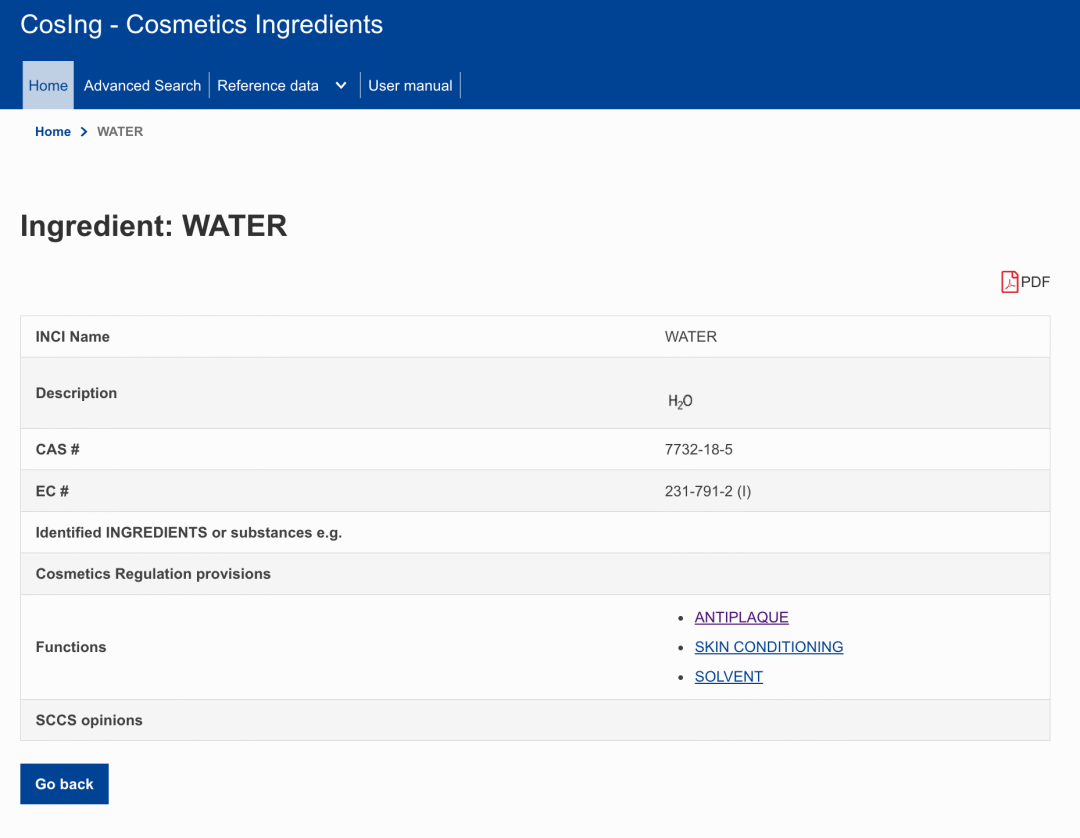Open the Home tab in the navigation bar
1080x838 pixels.
pos(48,86)
